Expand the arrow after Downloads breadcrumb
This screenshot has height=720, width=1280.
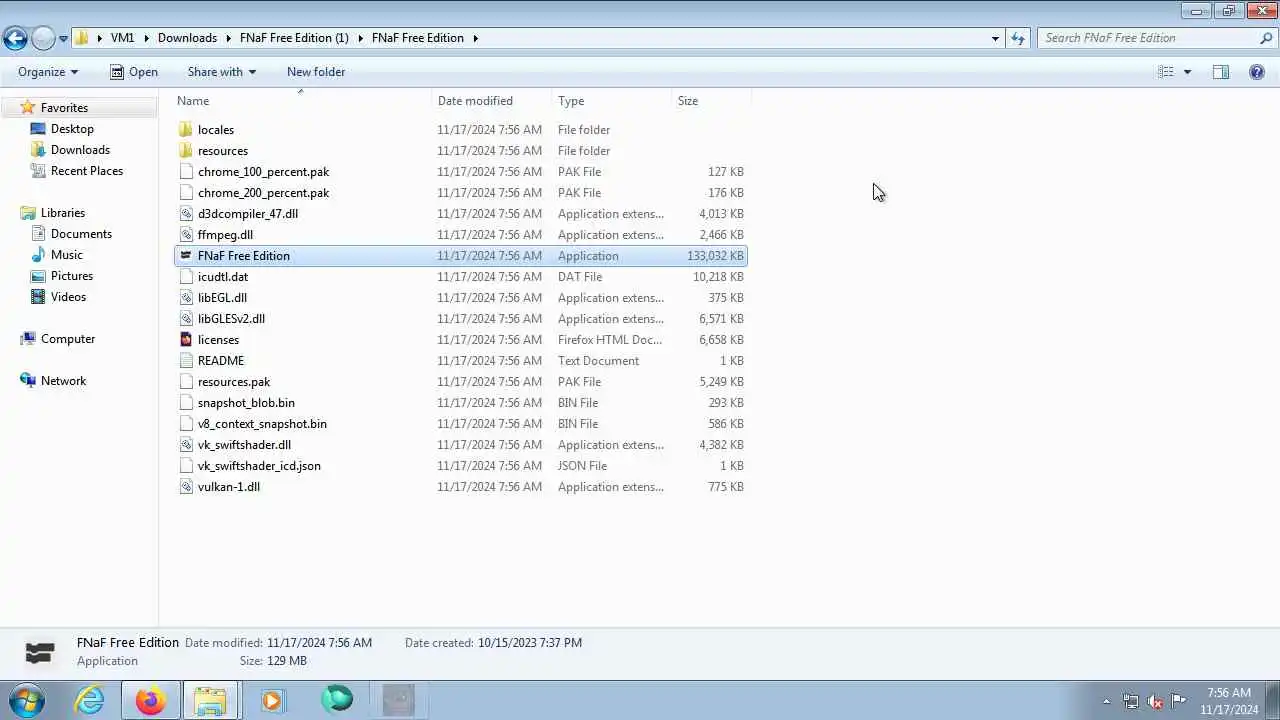[x=228, y=38]
